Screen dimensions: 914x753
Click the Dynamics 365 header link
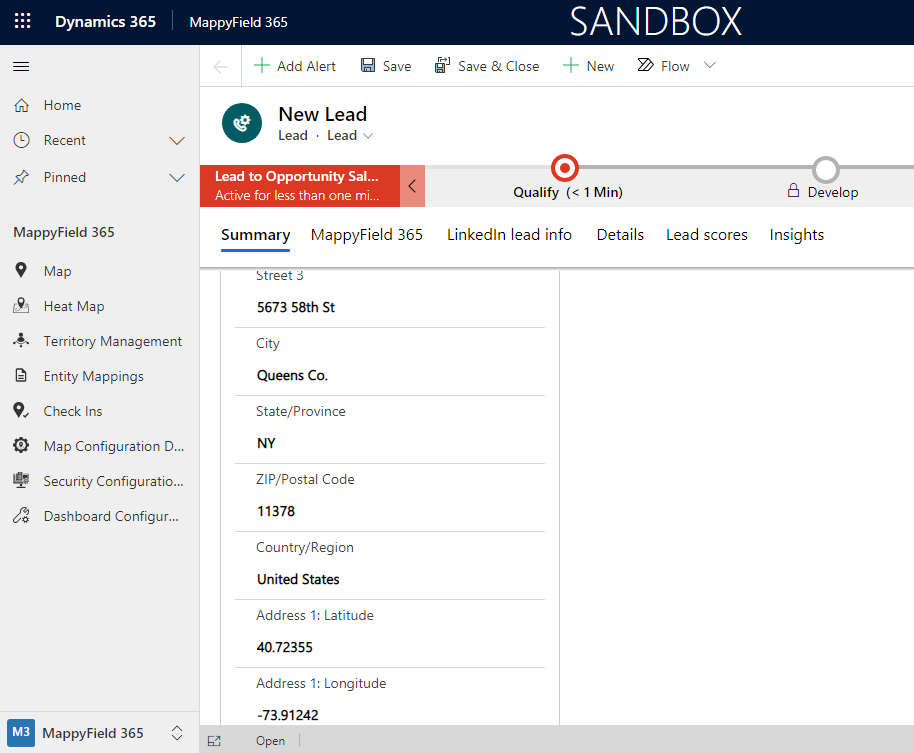tap(106, 22)
